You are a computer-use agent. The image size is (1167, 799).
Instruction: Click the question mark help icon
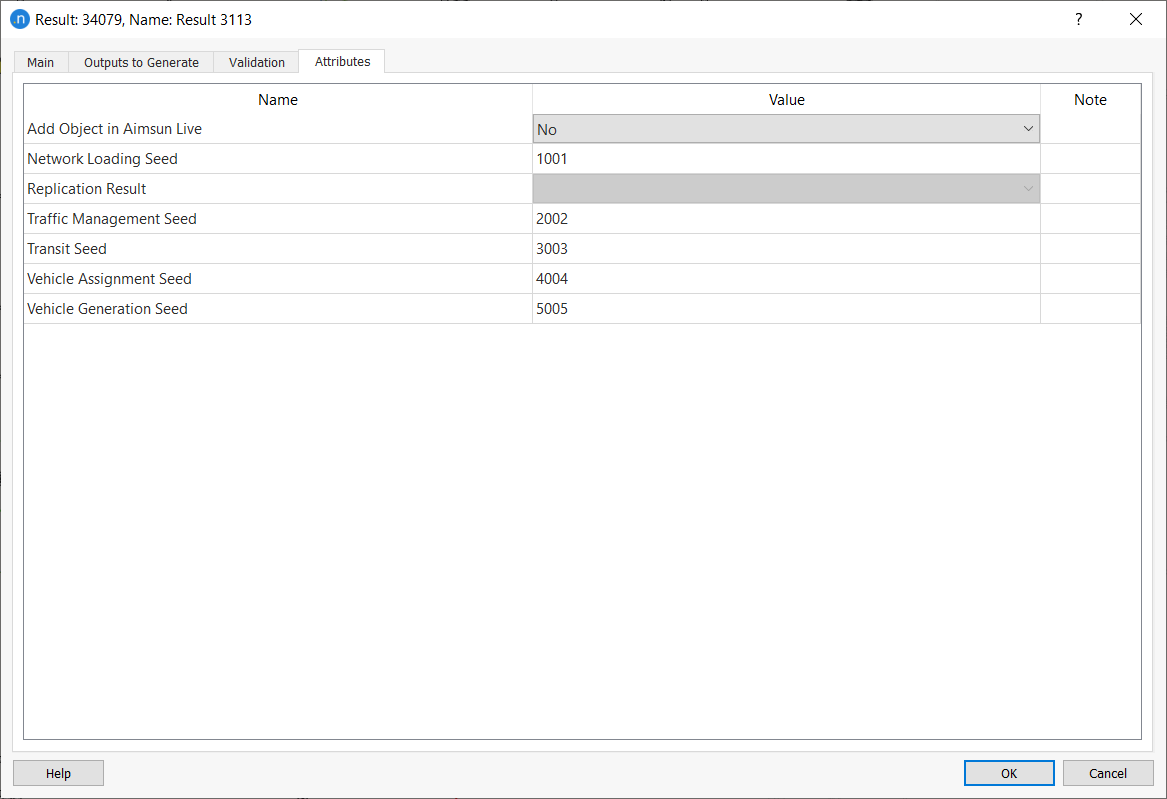(x=1078, y=19)
